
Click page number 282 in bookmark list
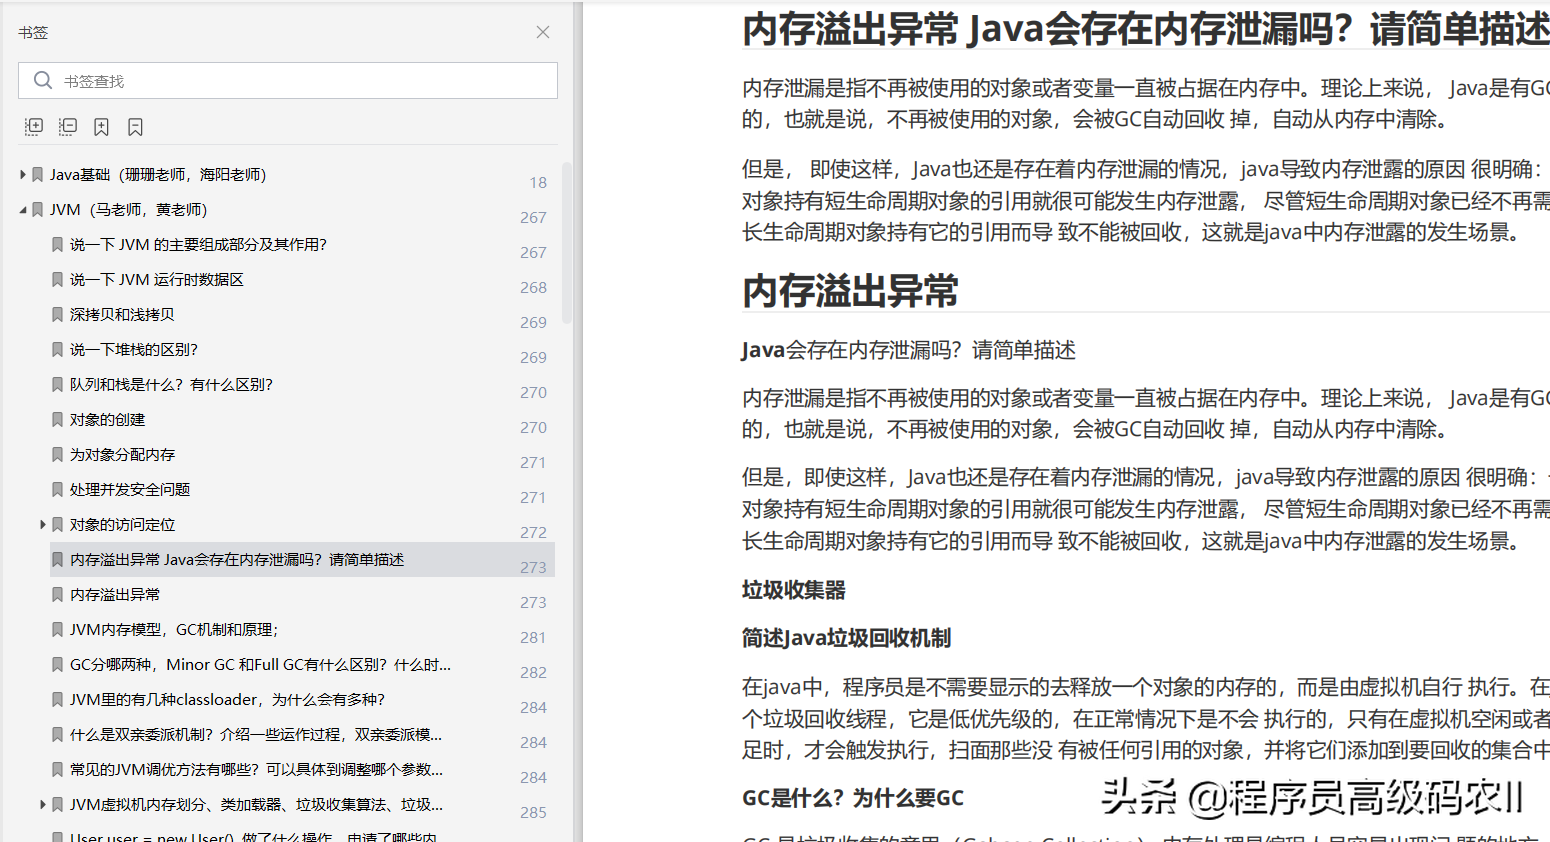point(533,672)
